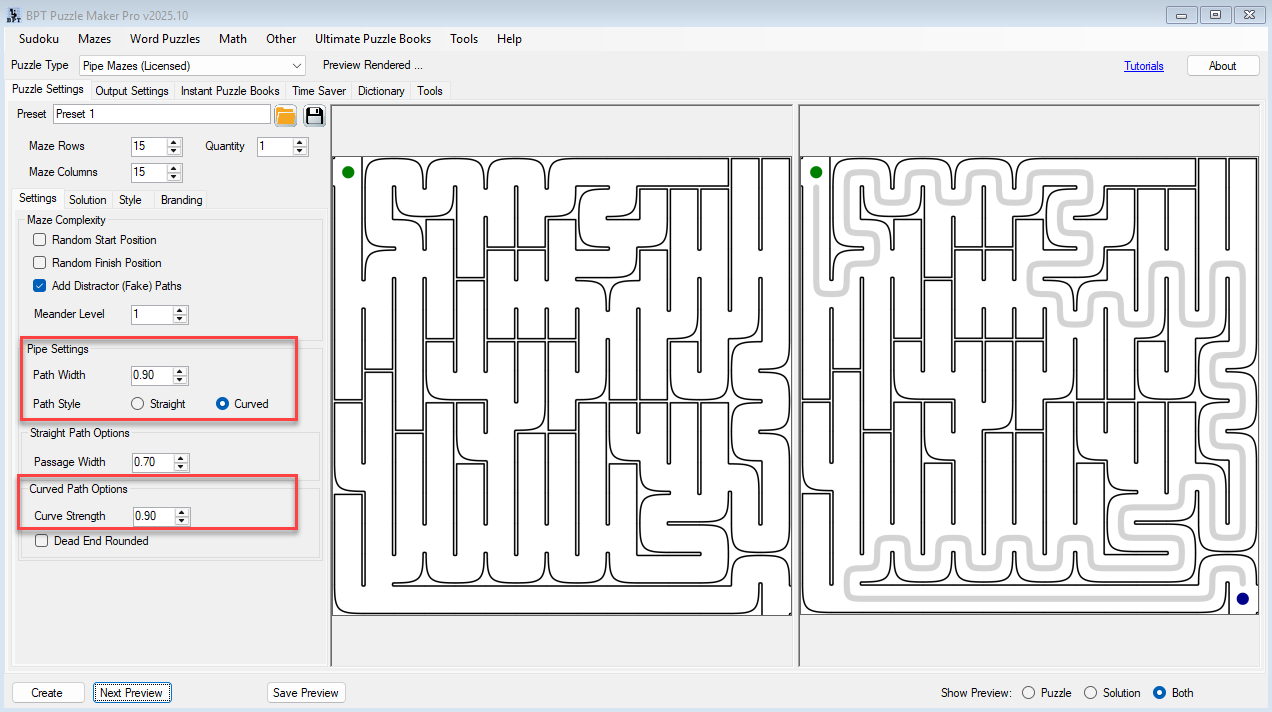
Task: Switch to the Output Settings tab
Action: (x=131, y=90)
